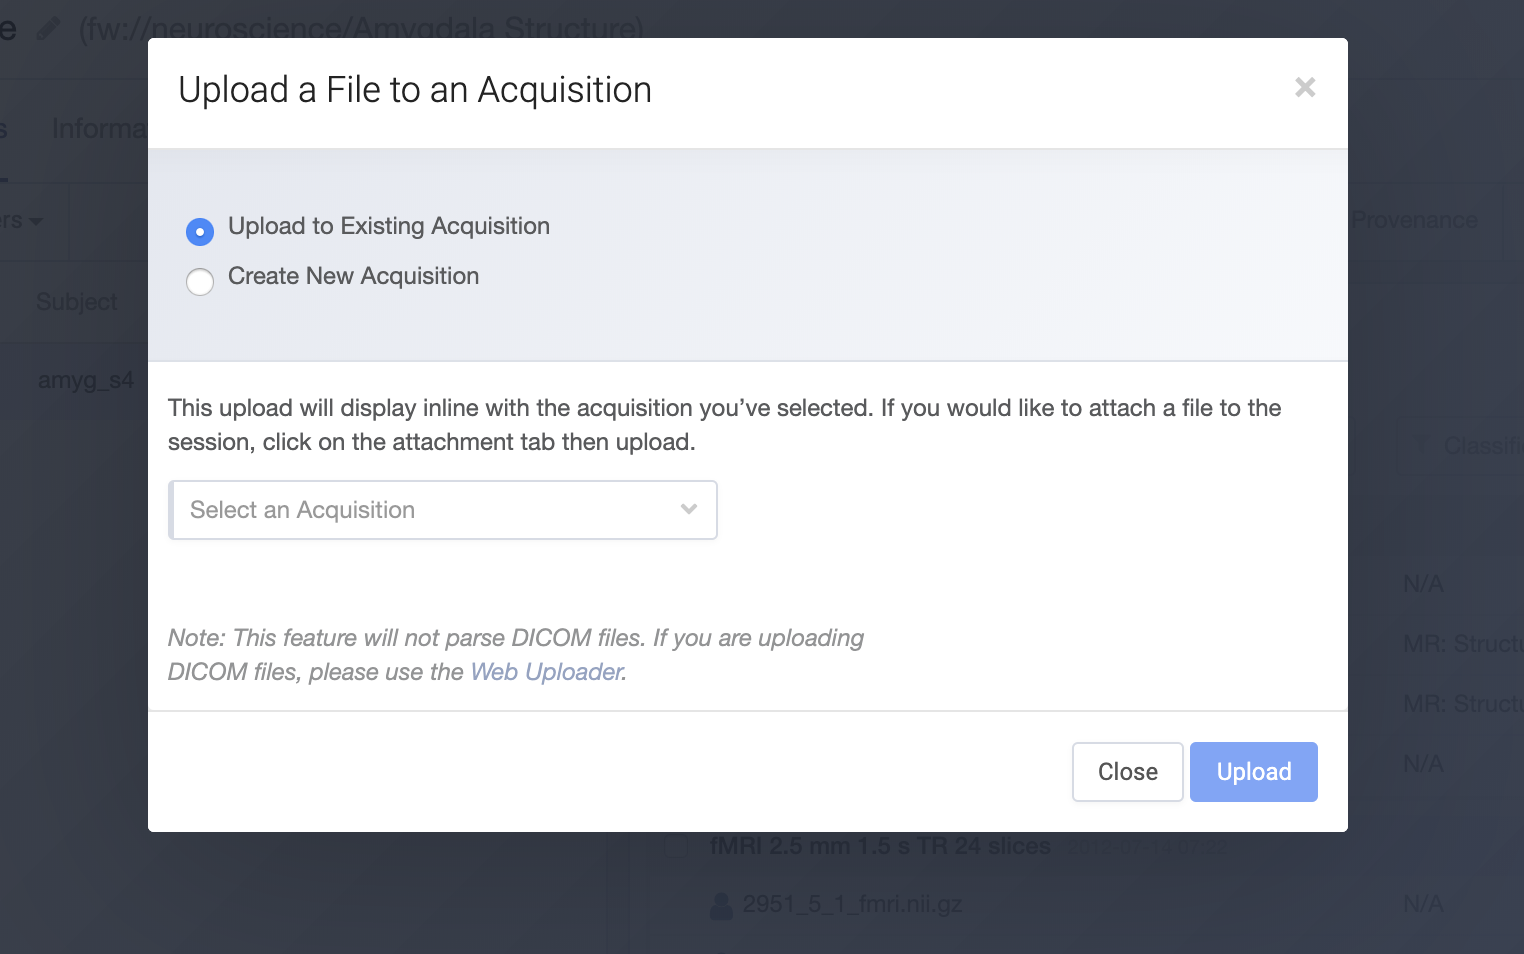The width and height of the screenshot is (1524, 954).
Task: Click the amyg_s4 subject entry
Action: [85, 380]
